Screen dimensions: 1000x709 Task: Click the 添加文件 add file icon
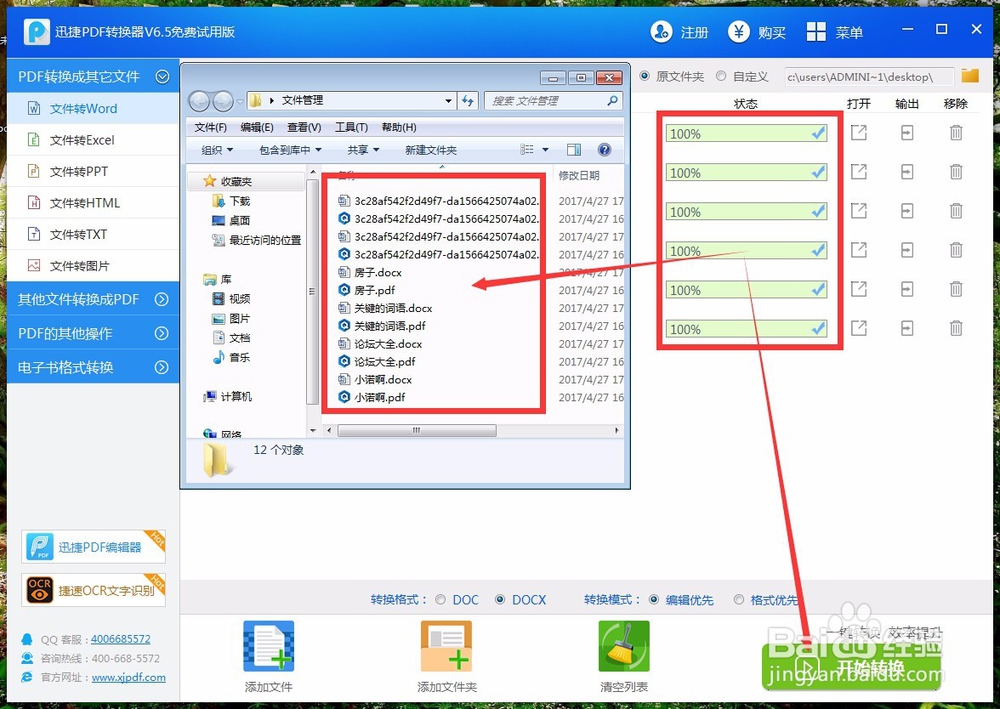click(x=268, y=647)
